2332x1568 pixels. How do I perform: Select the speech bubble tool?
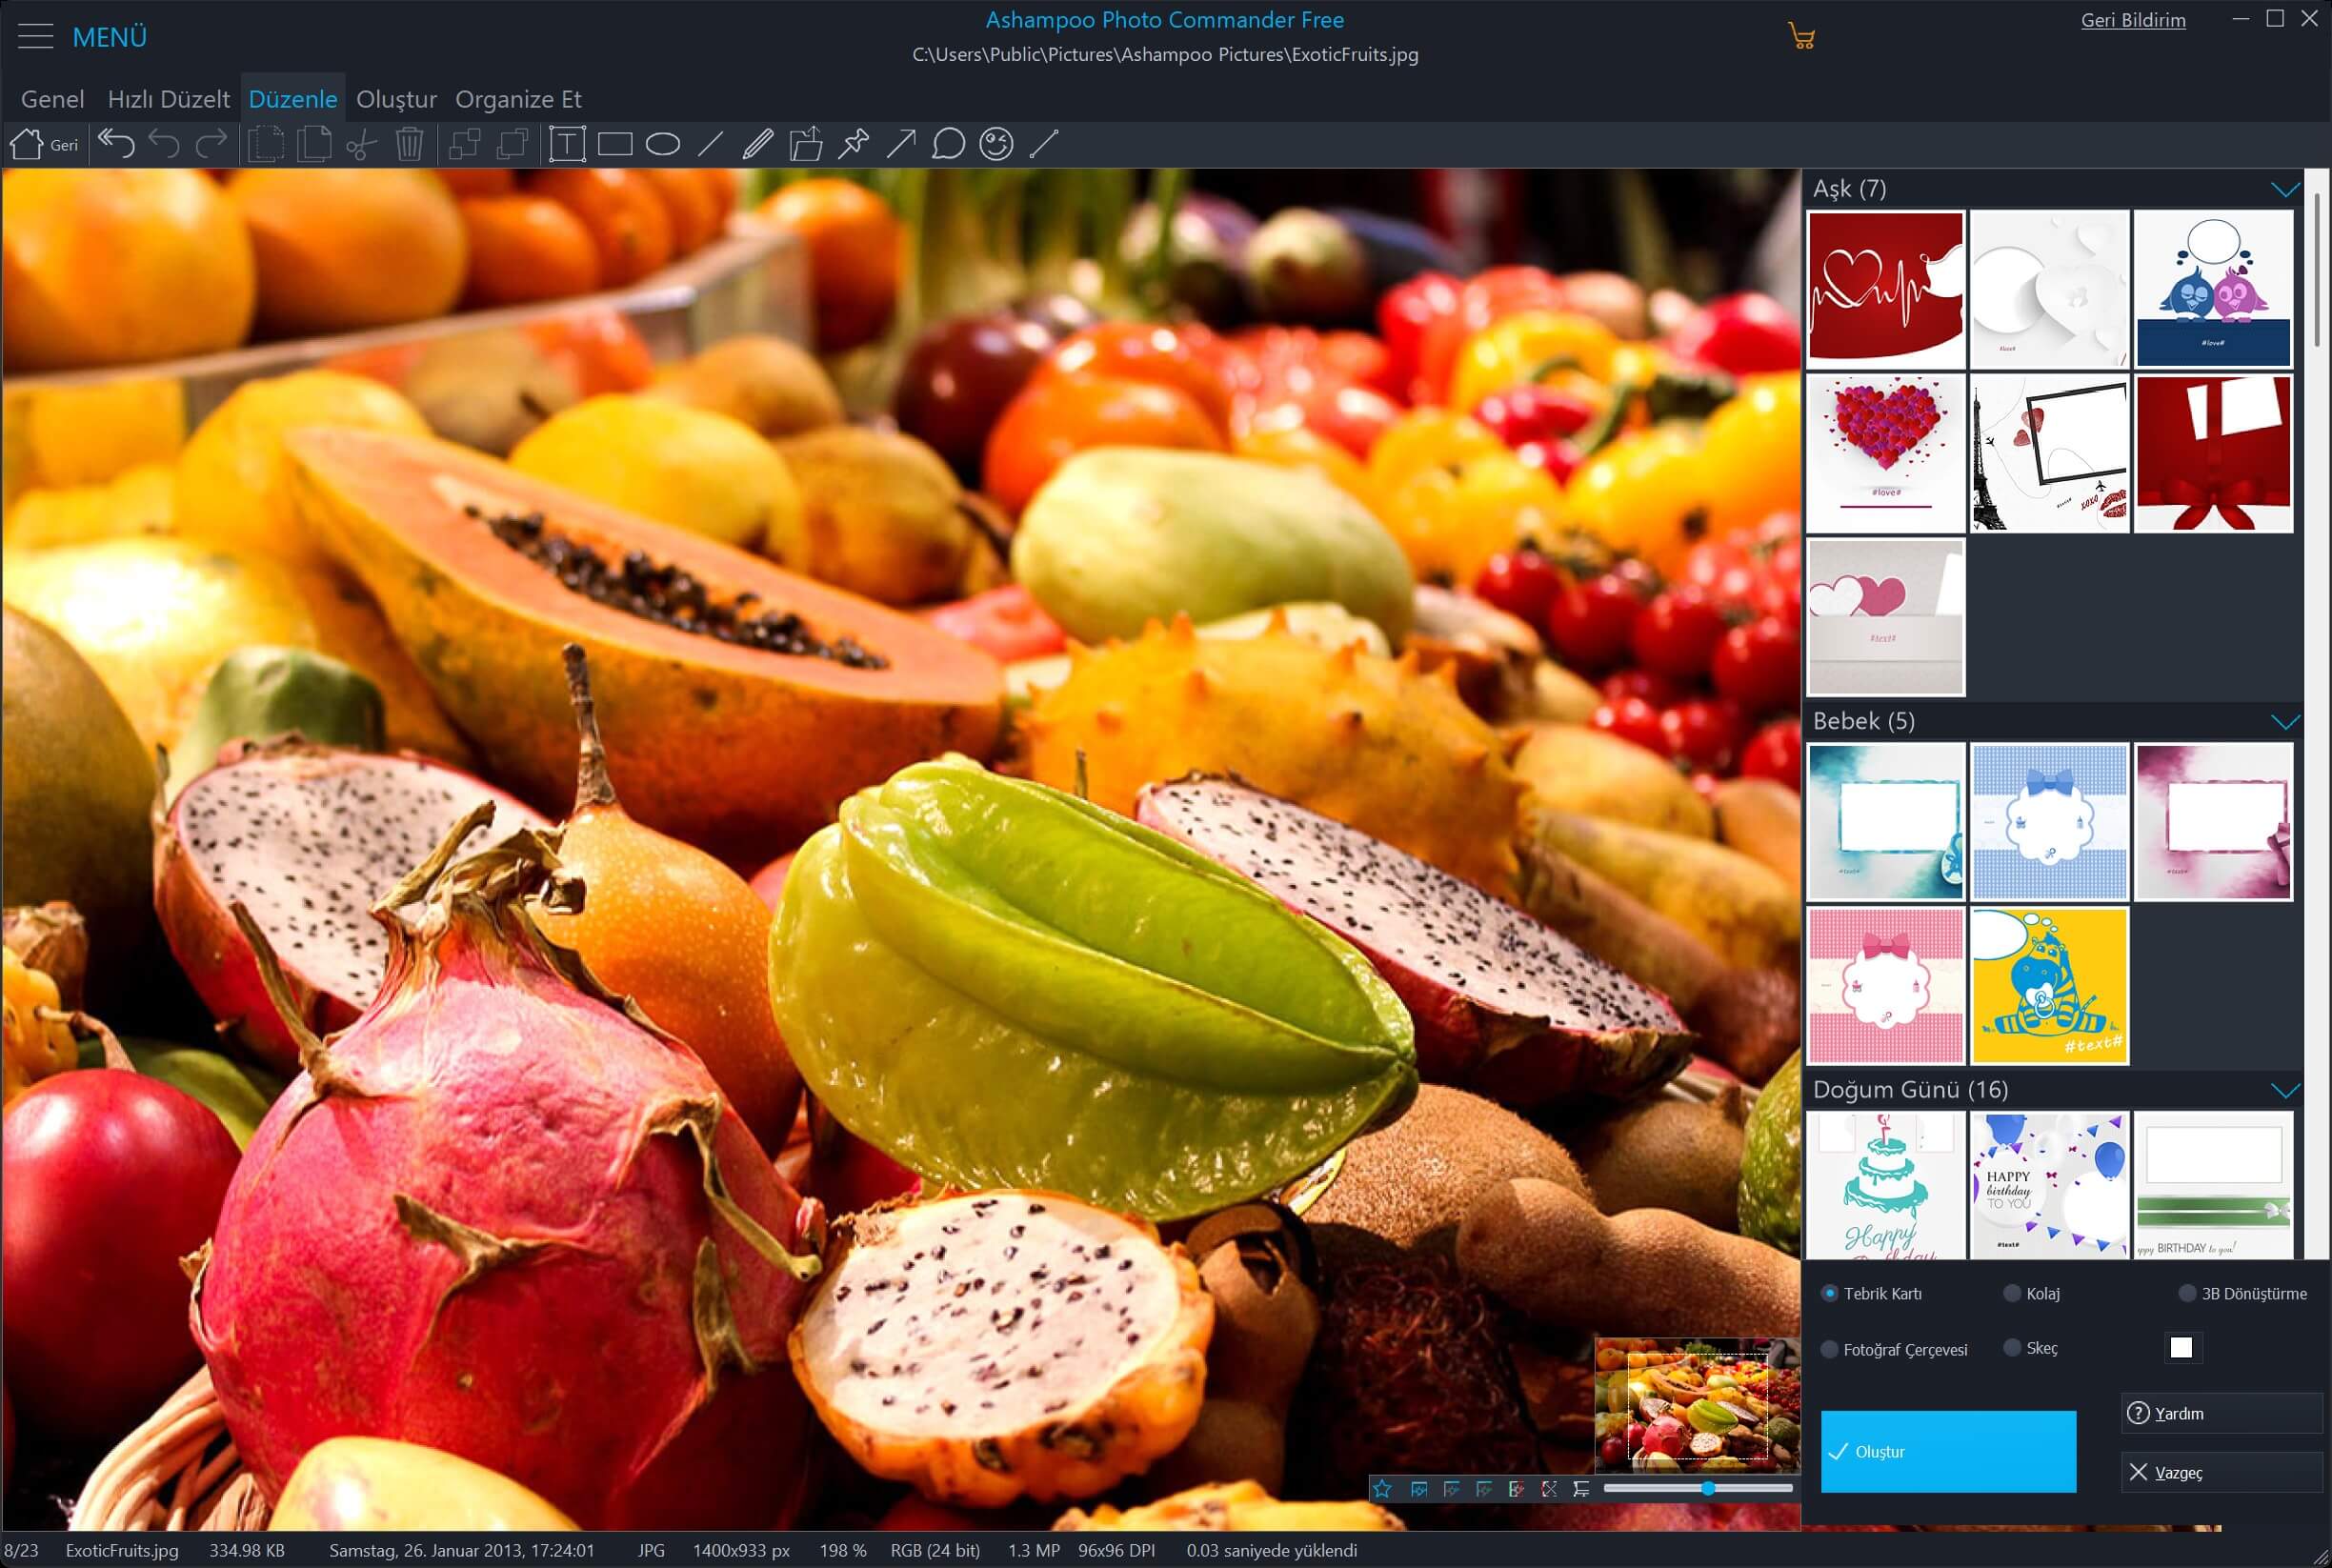click(x=948, y=145)
